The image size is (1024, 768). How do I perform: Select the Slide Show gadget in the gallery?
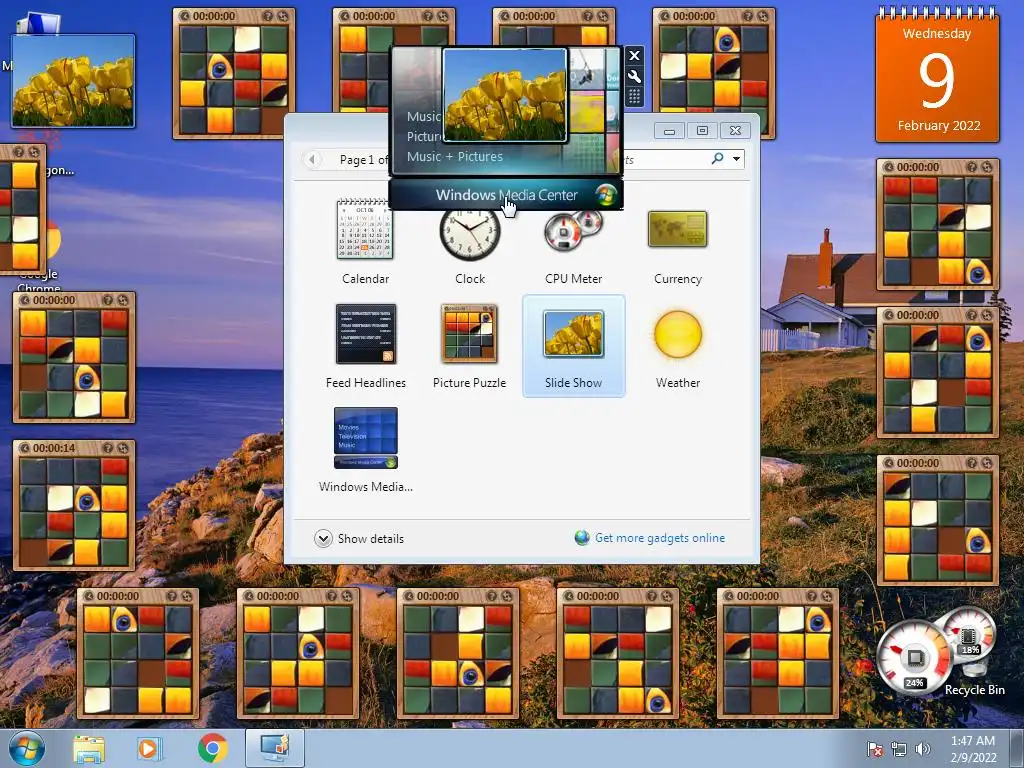[573, 346]
